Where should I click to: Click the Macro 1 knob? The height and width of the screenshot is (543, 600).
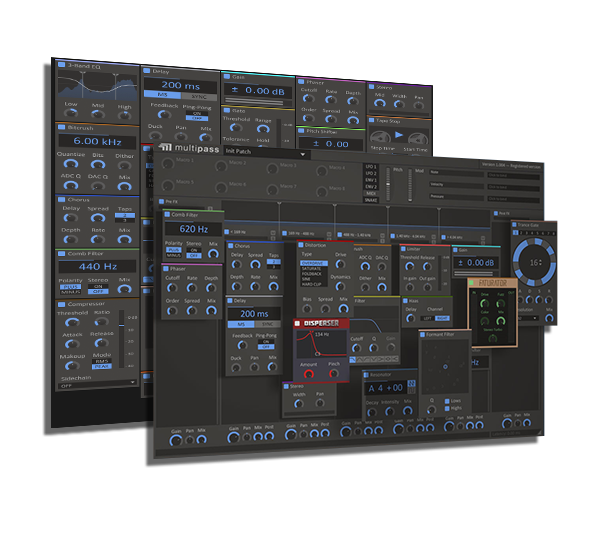click(x=168, y=163)
